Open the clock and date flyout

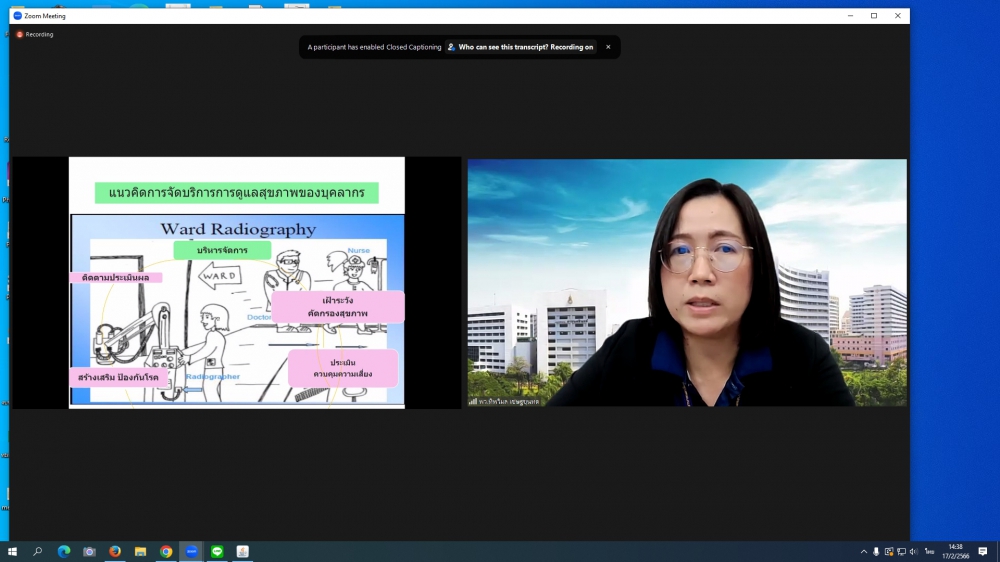pyautogui.click(x=955, y=551)
